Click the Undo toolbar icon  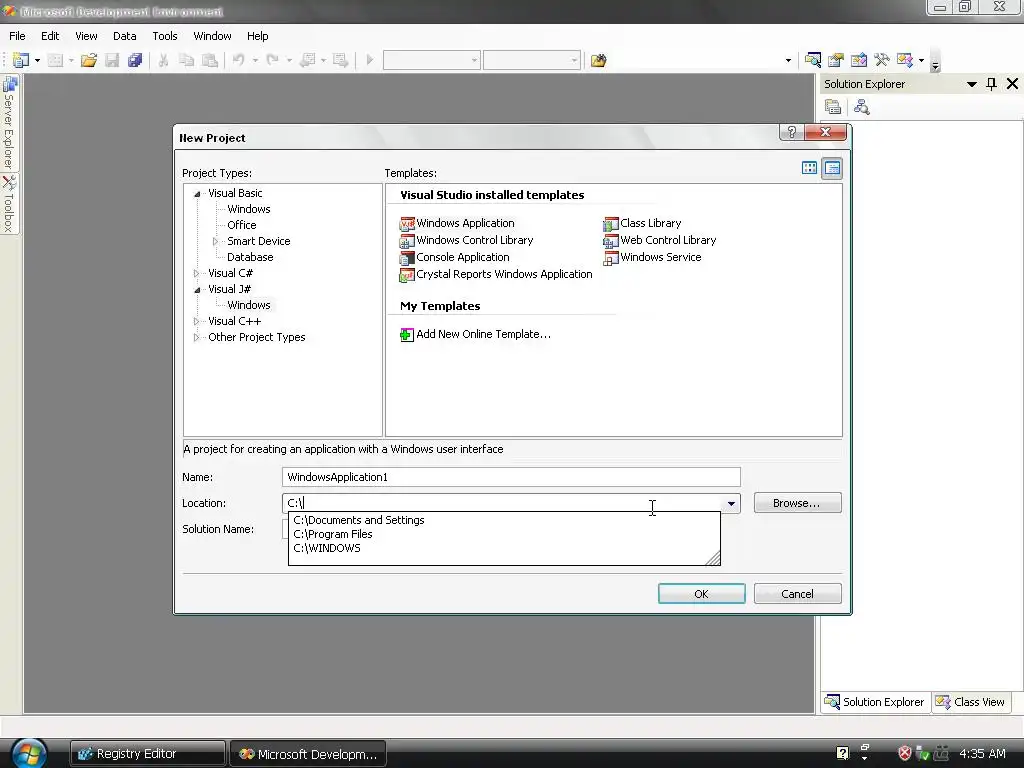tap(238, 61)
